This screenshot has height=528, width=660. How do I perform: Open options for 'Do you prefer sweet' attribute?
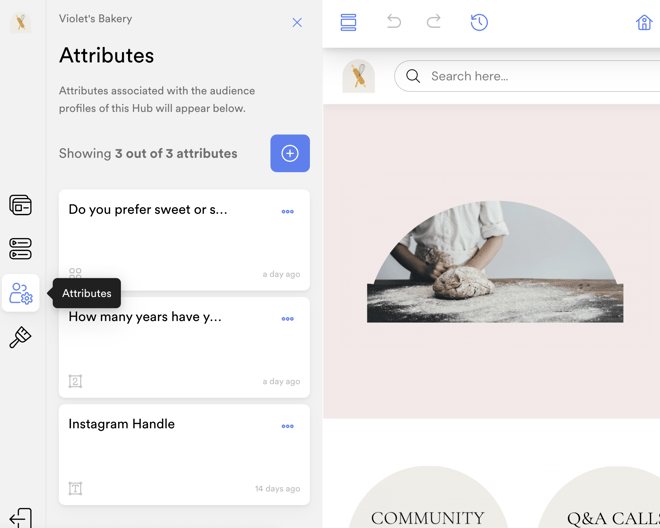[x=287, y=211]
